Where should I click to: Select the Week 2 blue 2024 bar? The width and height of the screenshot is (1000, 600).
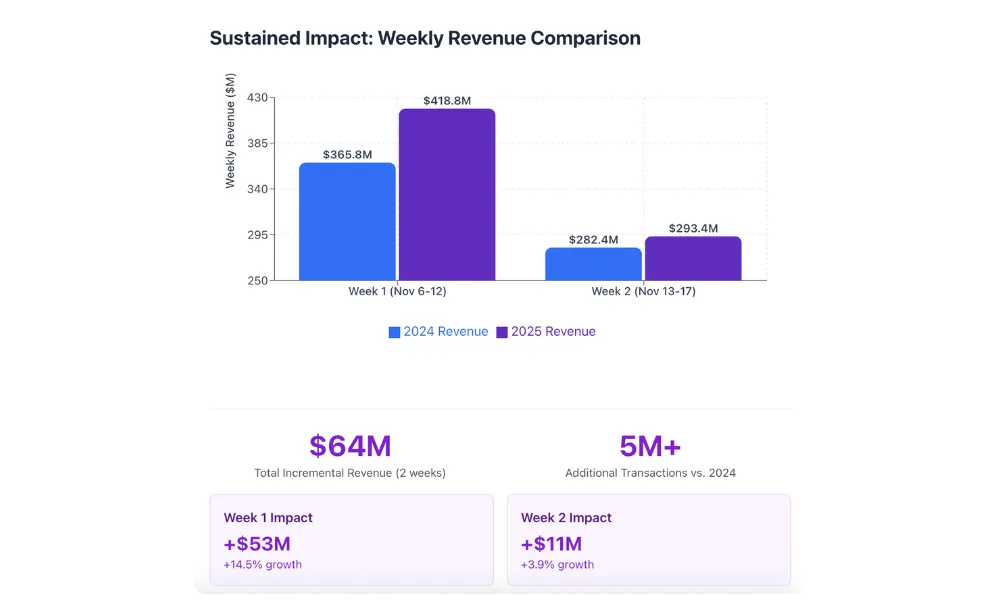tap(593, 264)
